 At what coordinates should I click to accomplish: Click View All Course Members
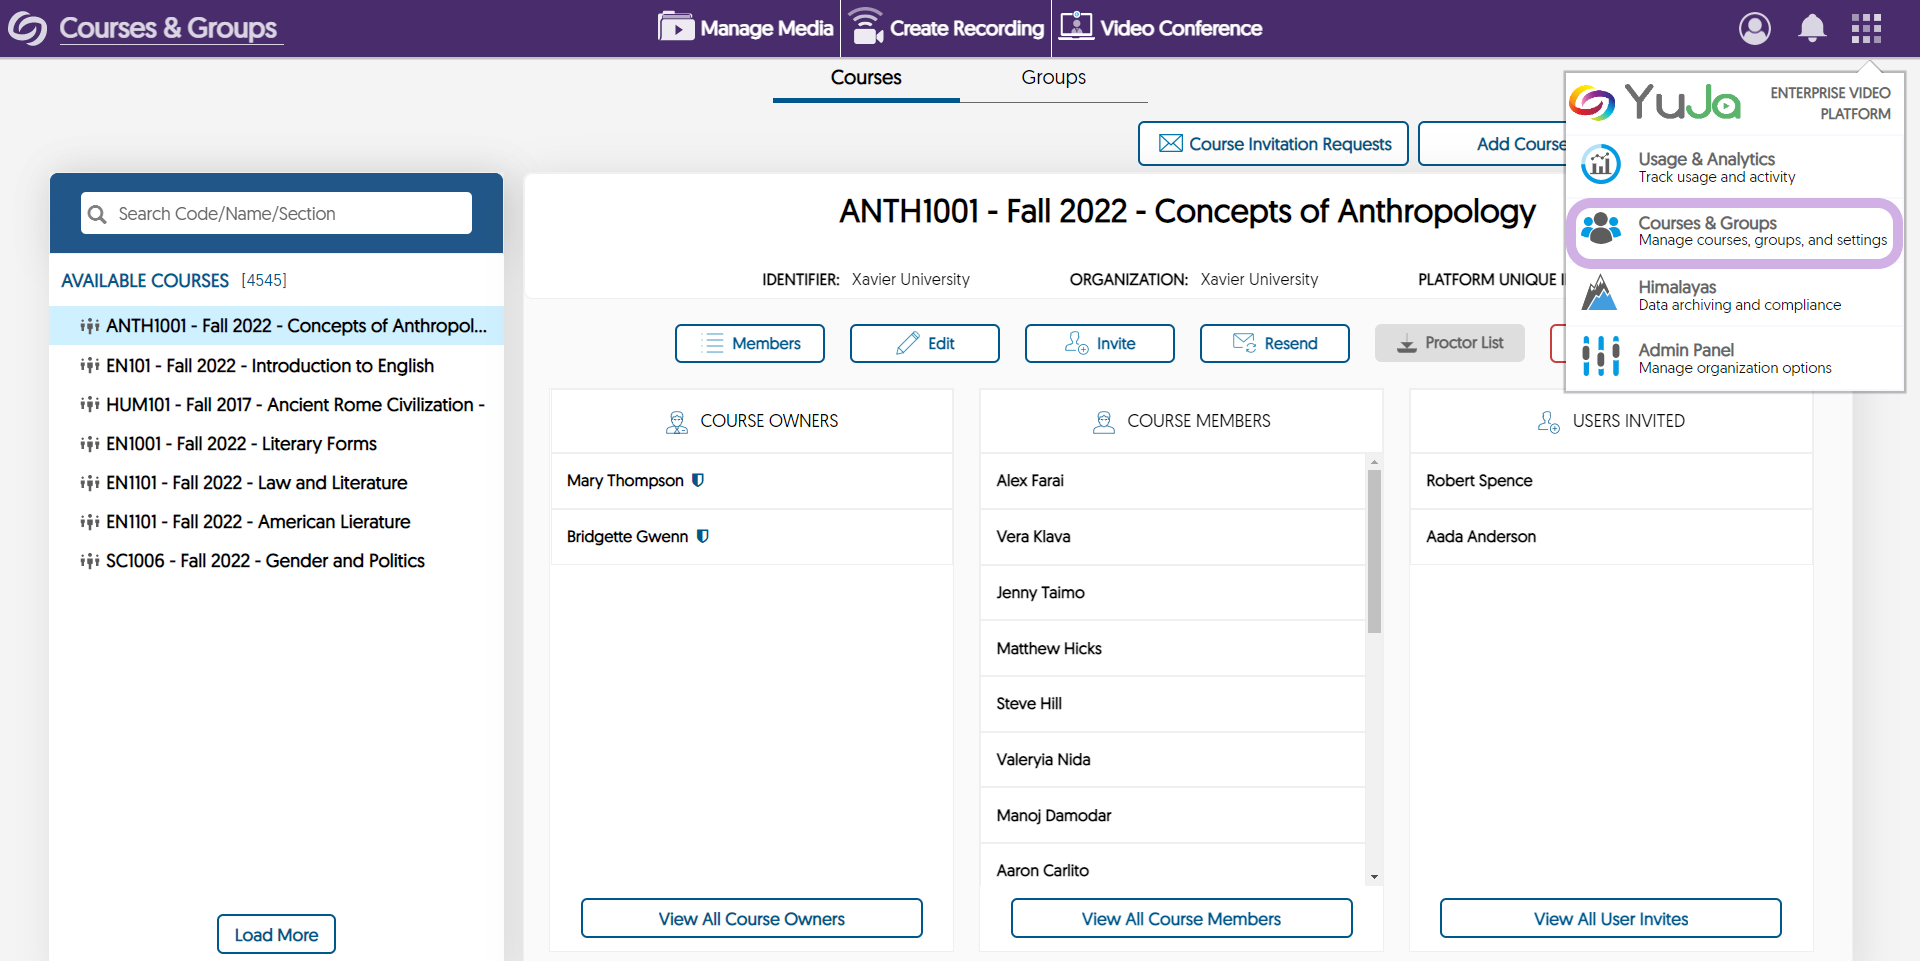click(x=1181, y=918)
